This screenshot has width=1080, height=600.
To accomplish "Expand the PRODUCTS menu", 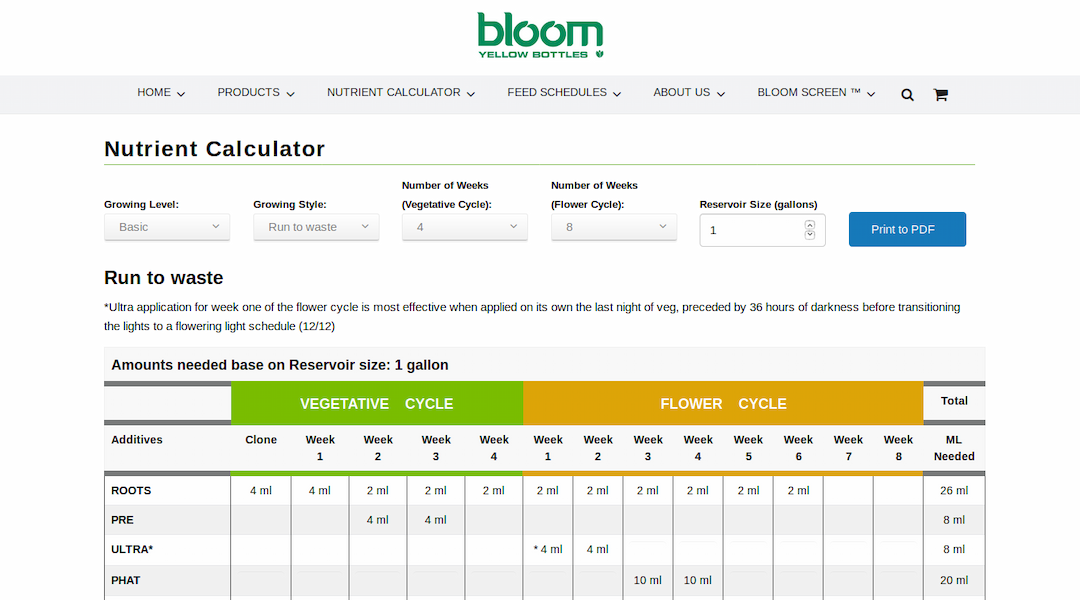I will [x=256, y=93].
